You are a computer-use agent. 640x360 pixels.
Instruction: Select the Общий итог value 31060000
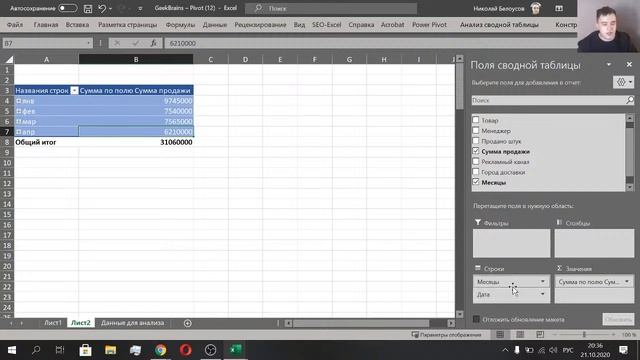[x=136, y=142]
